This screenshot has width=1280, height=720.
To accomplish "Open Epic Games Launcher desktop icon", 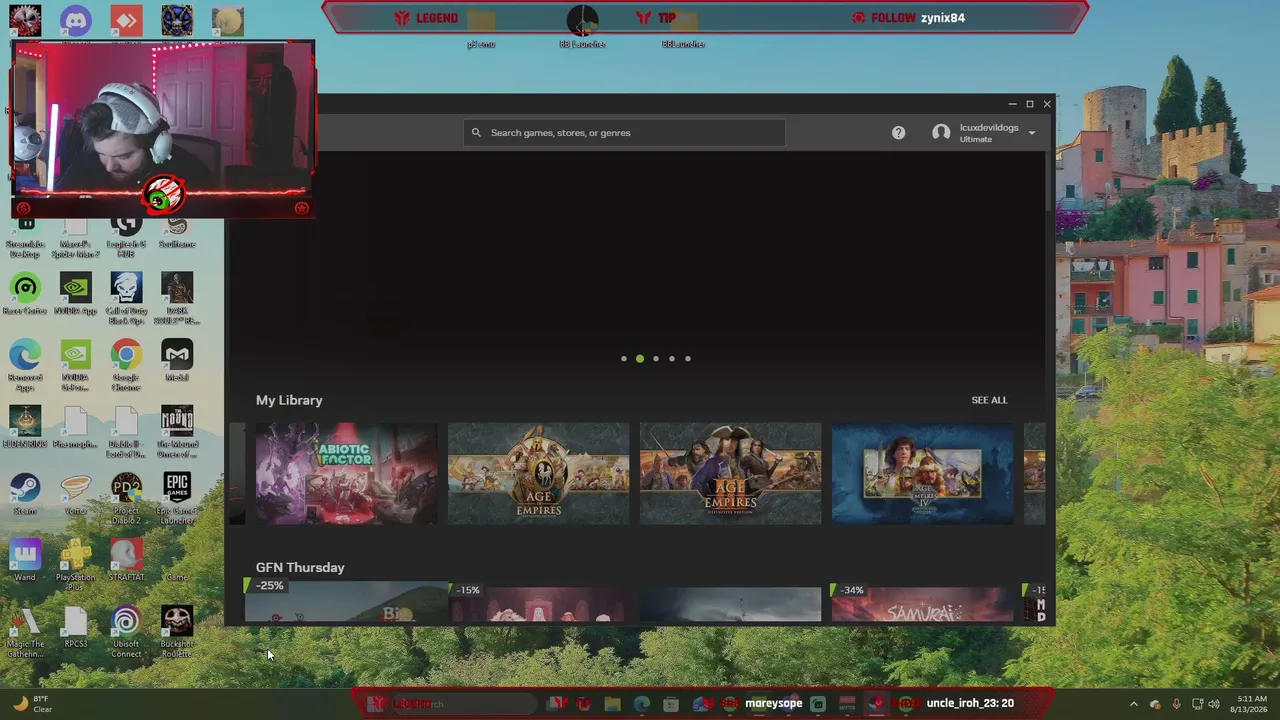I will [177, 498].
